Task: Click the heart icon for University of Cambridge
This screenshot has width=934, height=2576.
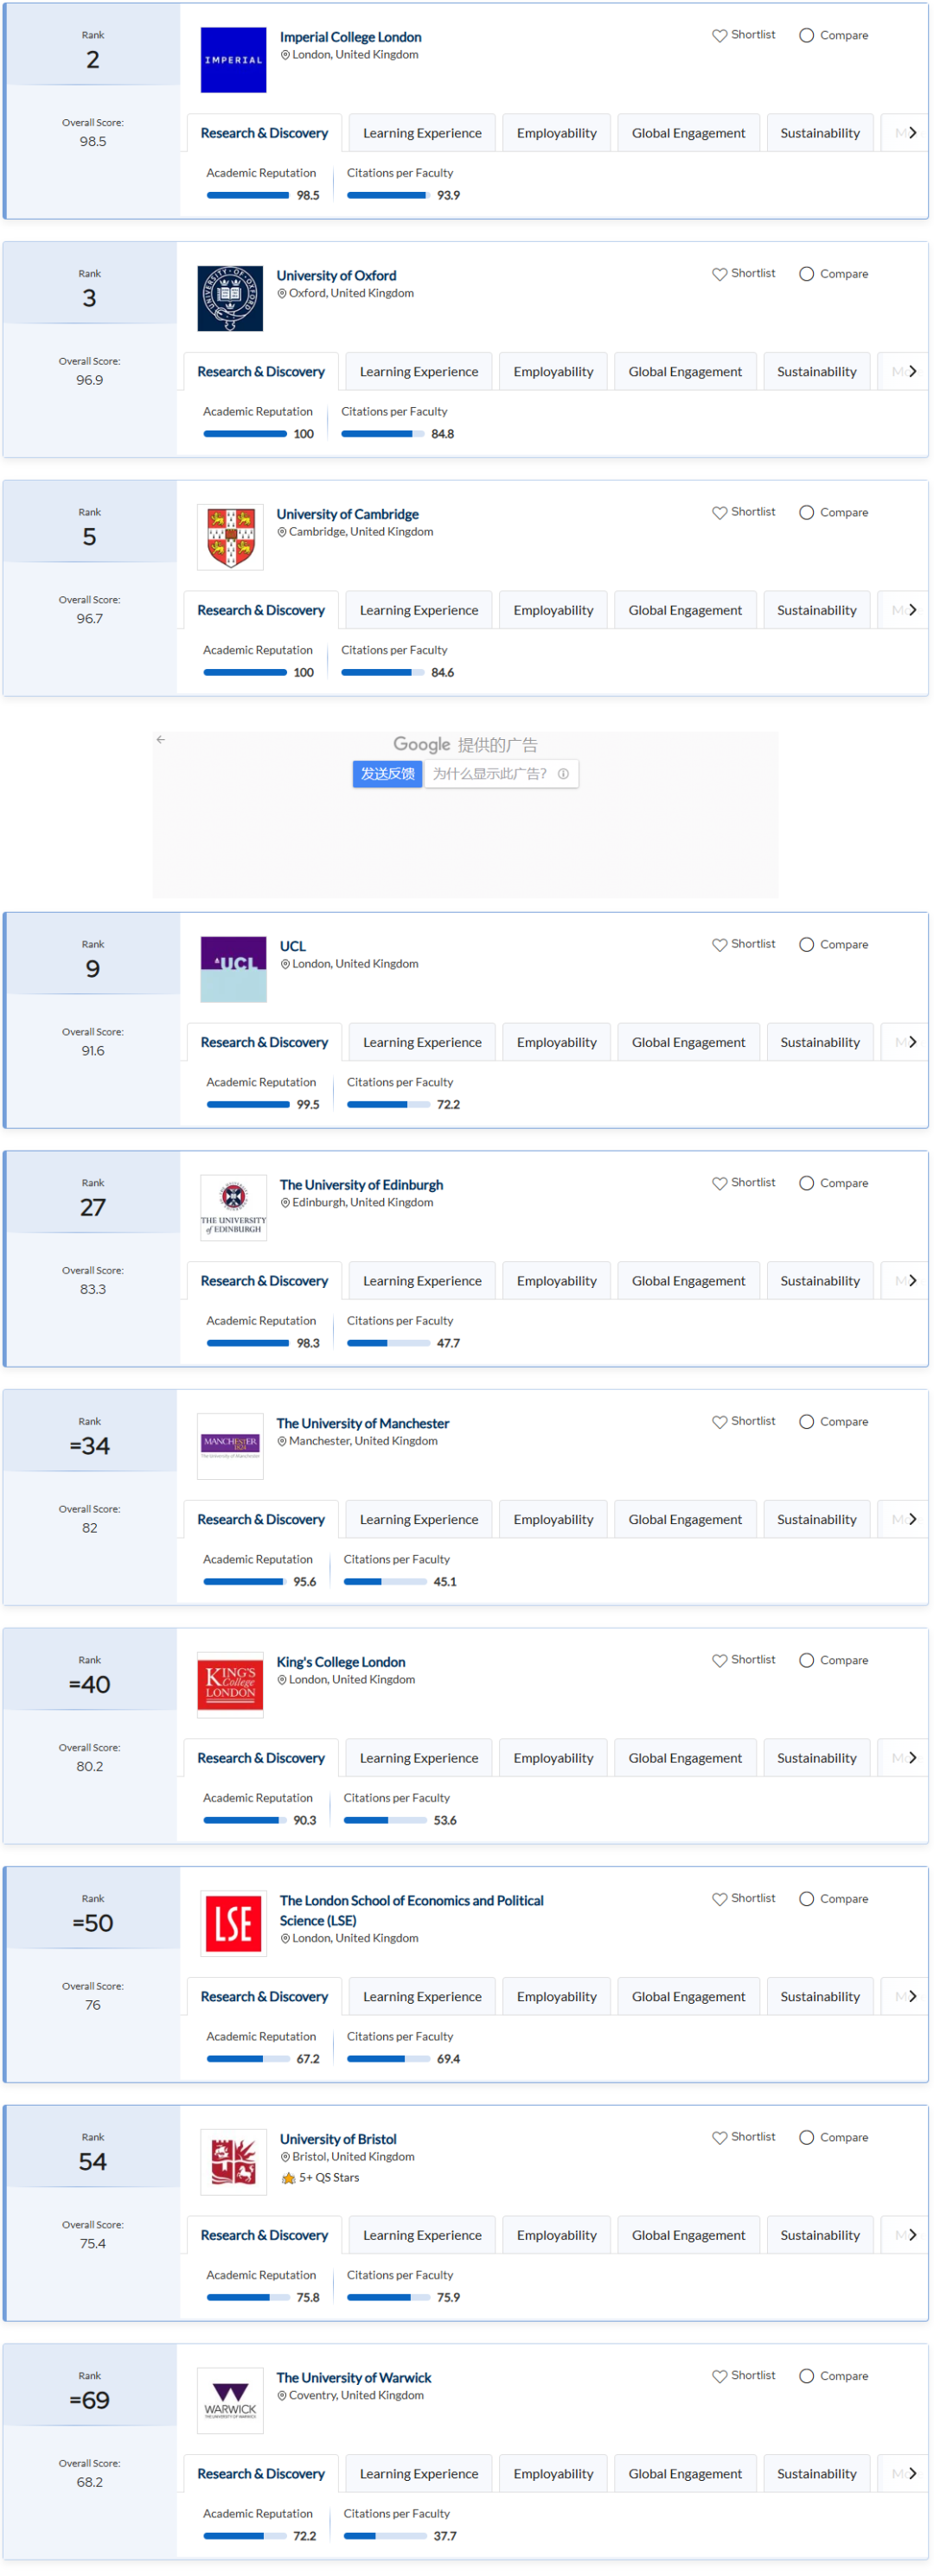Action: tap(719, 512)
